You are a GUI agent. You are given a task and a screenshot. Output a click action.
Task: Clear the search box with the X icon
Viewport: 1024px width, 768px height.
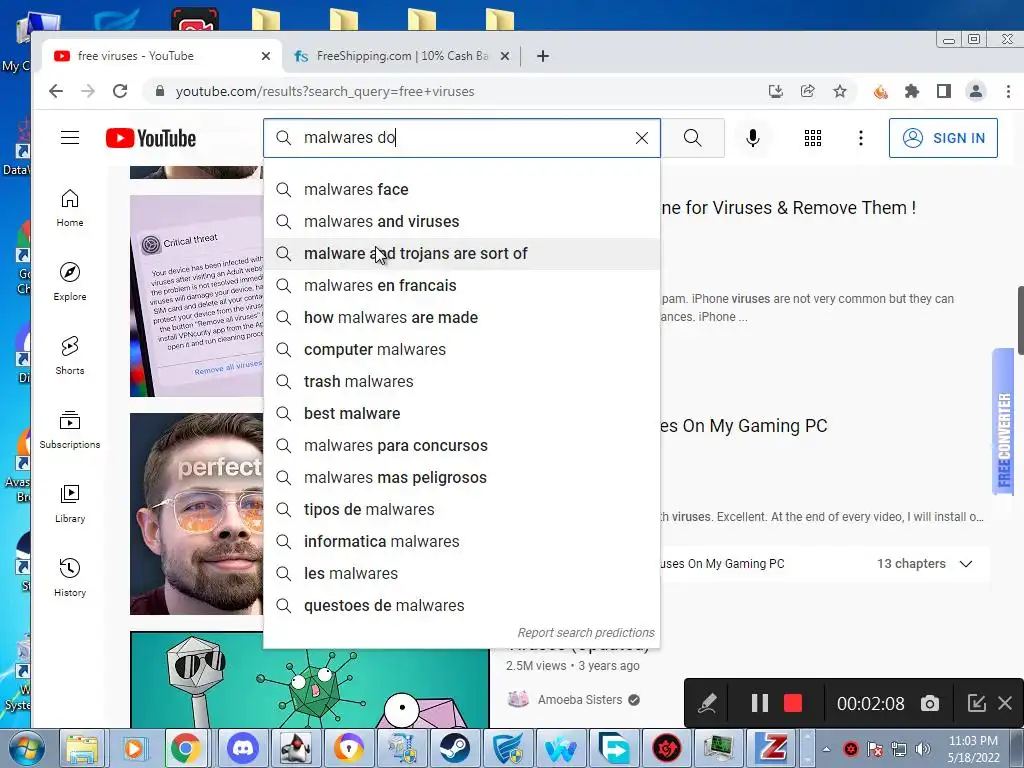coord(642,138)
